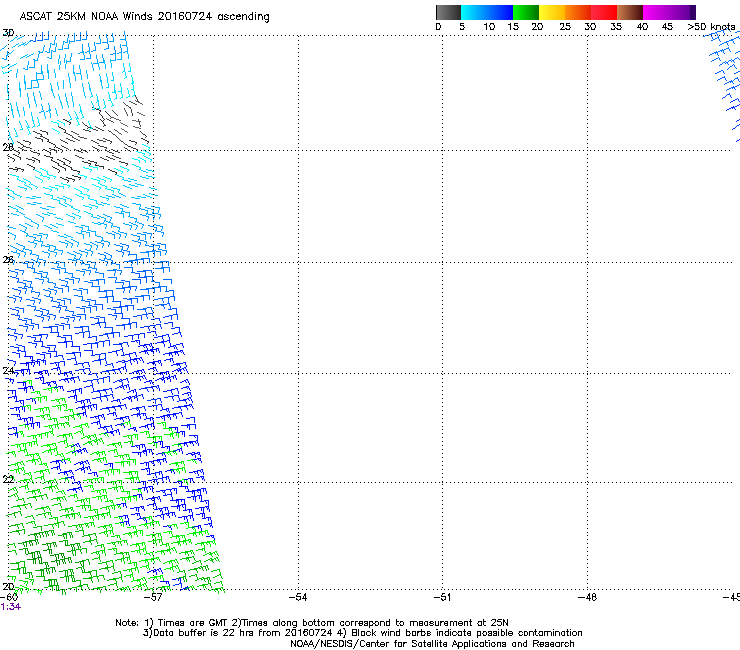Click the red 30-35 knots color bar segment

point(604,12)
